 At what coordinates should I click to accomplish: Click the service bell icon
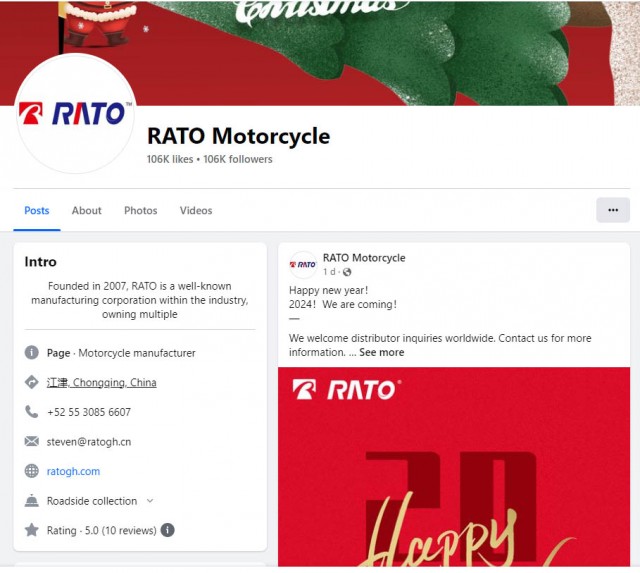(31, 500)
